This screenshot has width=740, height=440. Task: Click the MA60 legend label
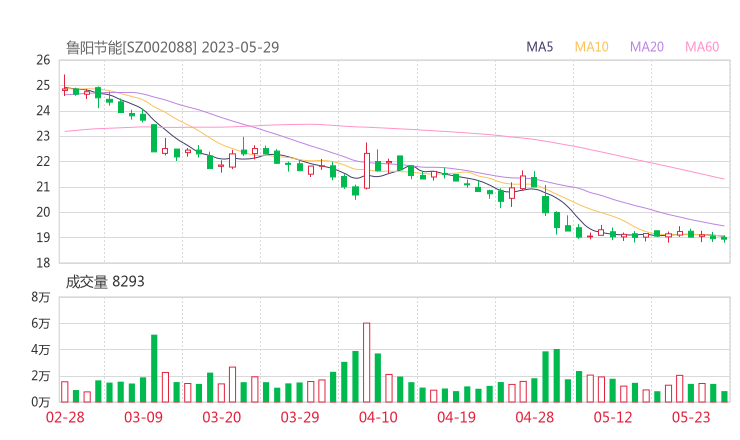pos(702,47)
